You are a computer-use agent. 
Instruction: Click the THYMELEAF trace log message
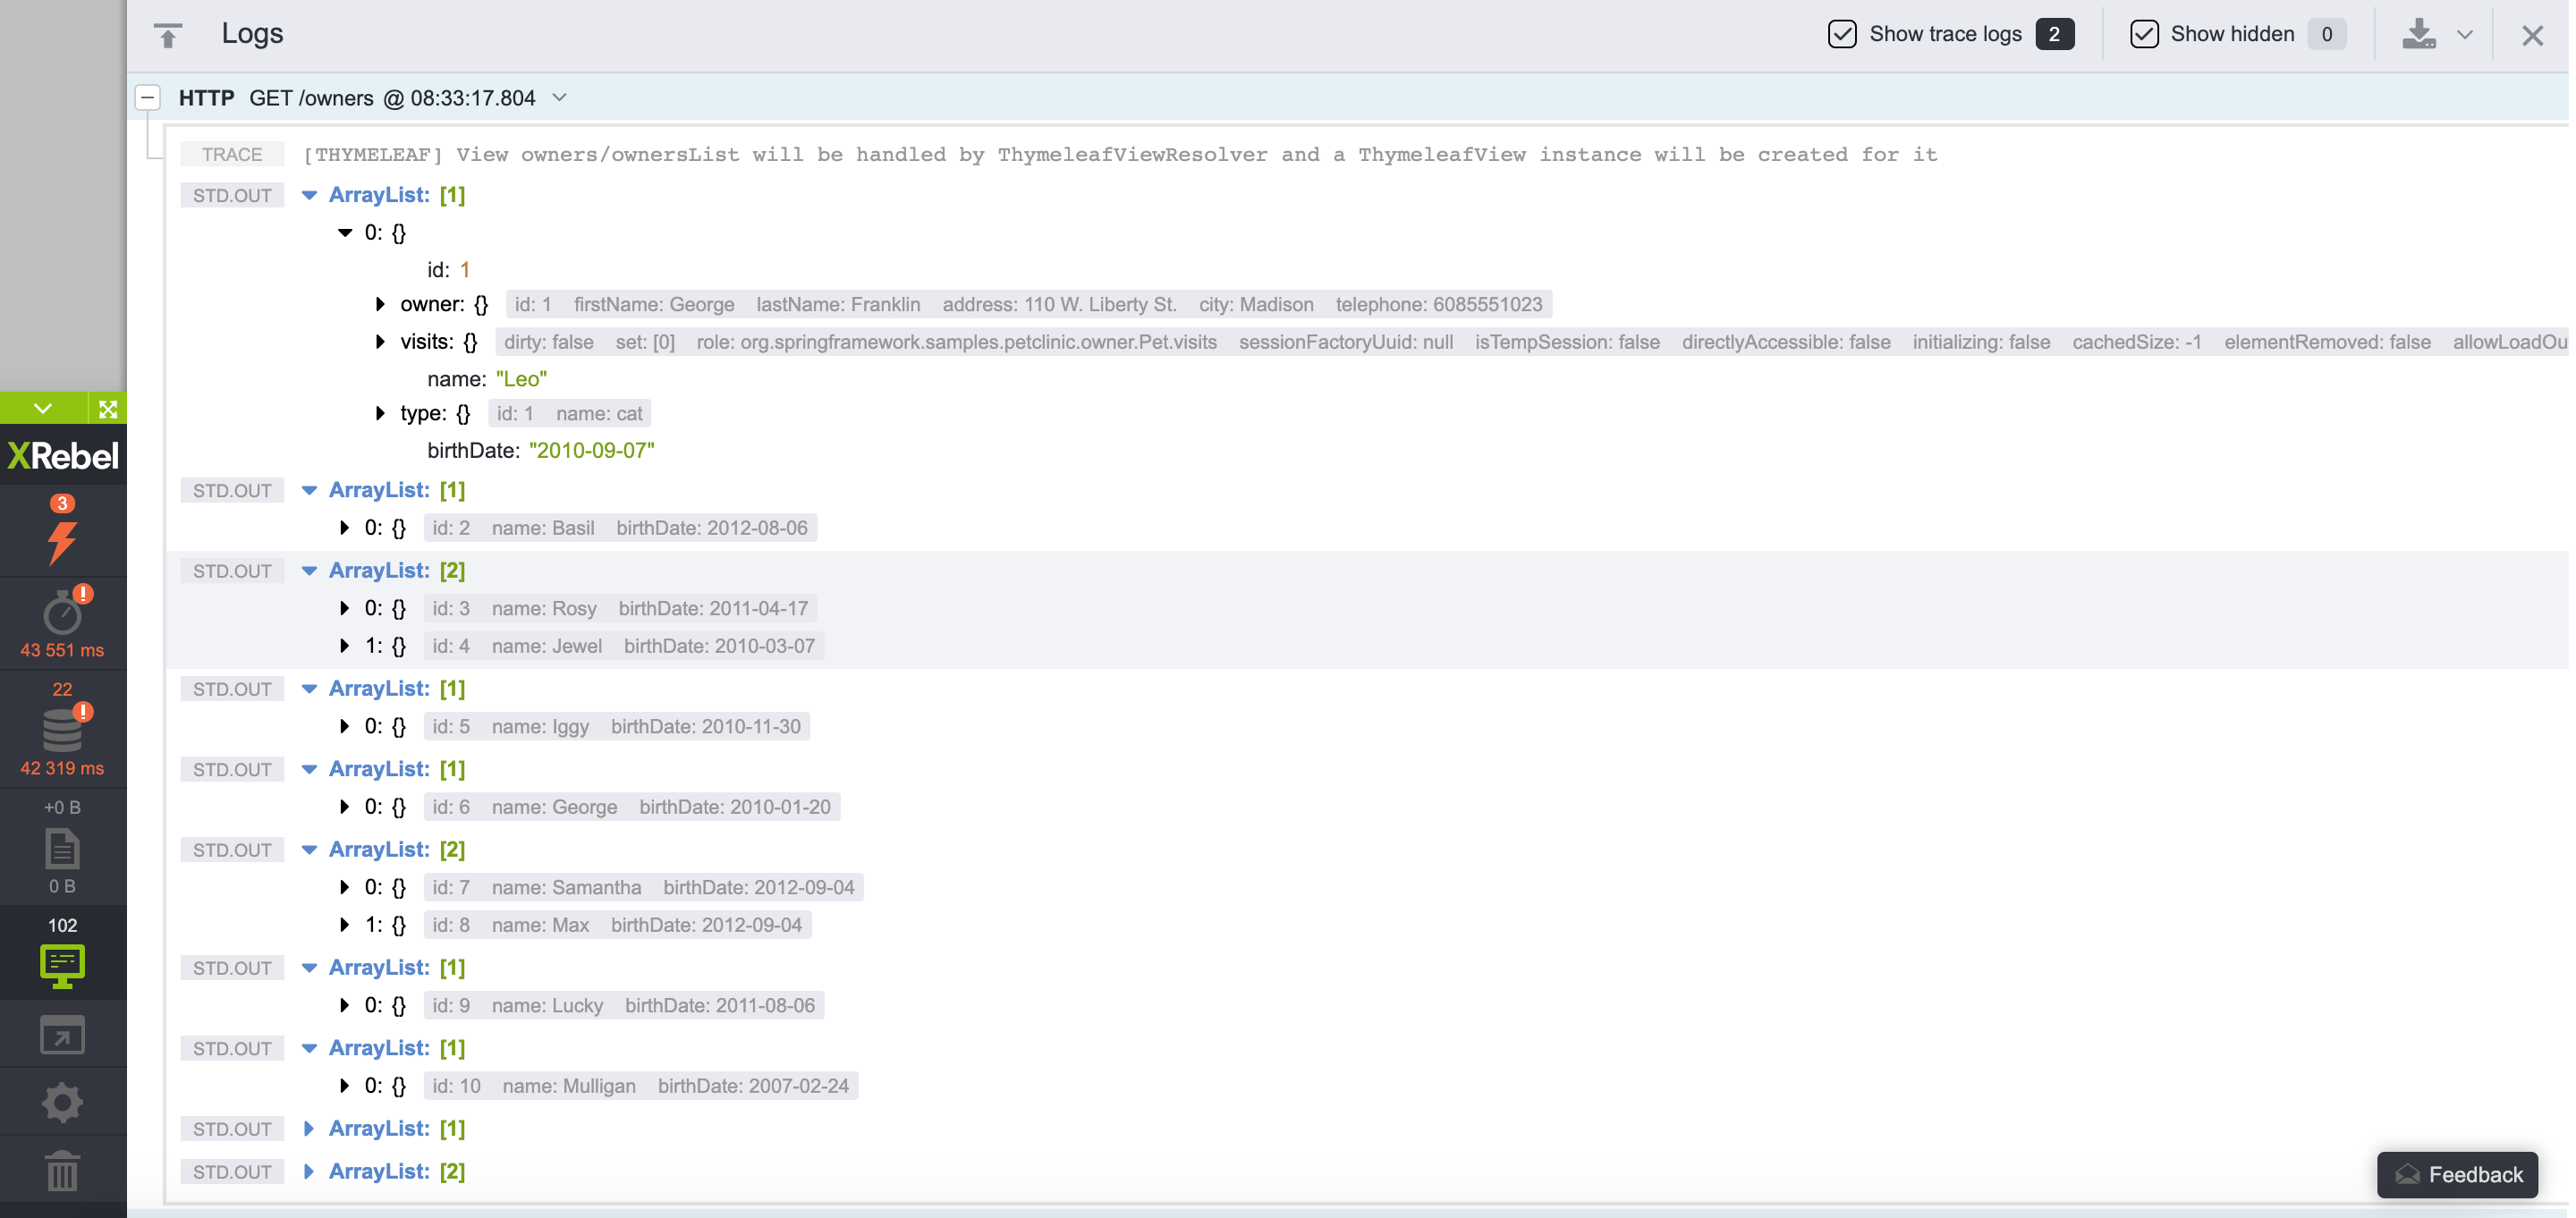(1120, 154)
